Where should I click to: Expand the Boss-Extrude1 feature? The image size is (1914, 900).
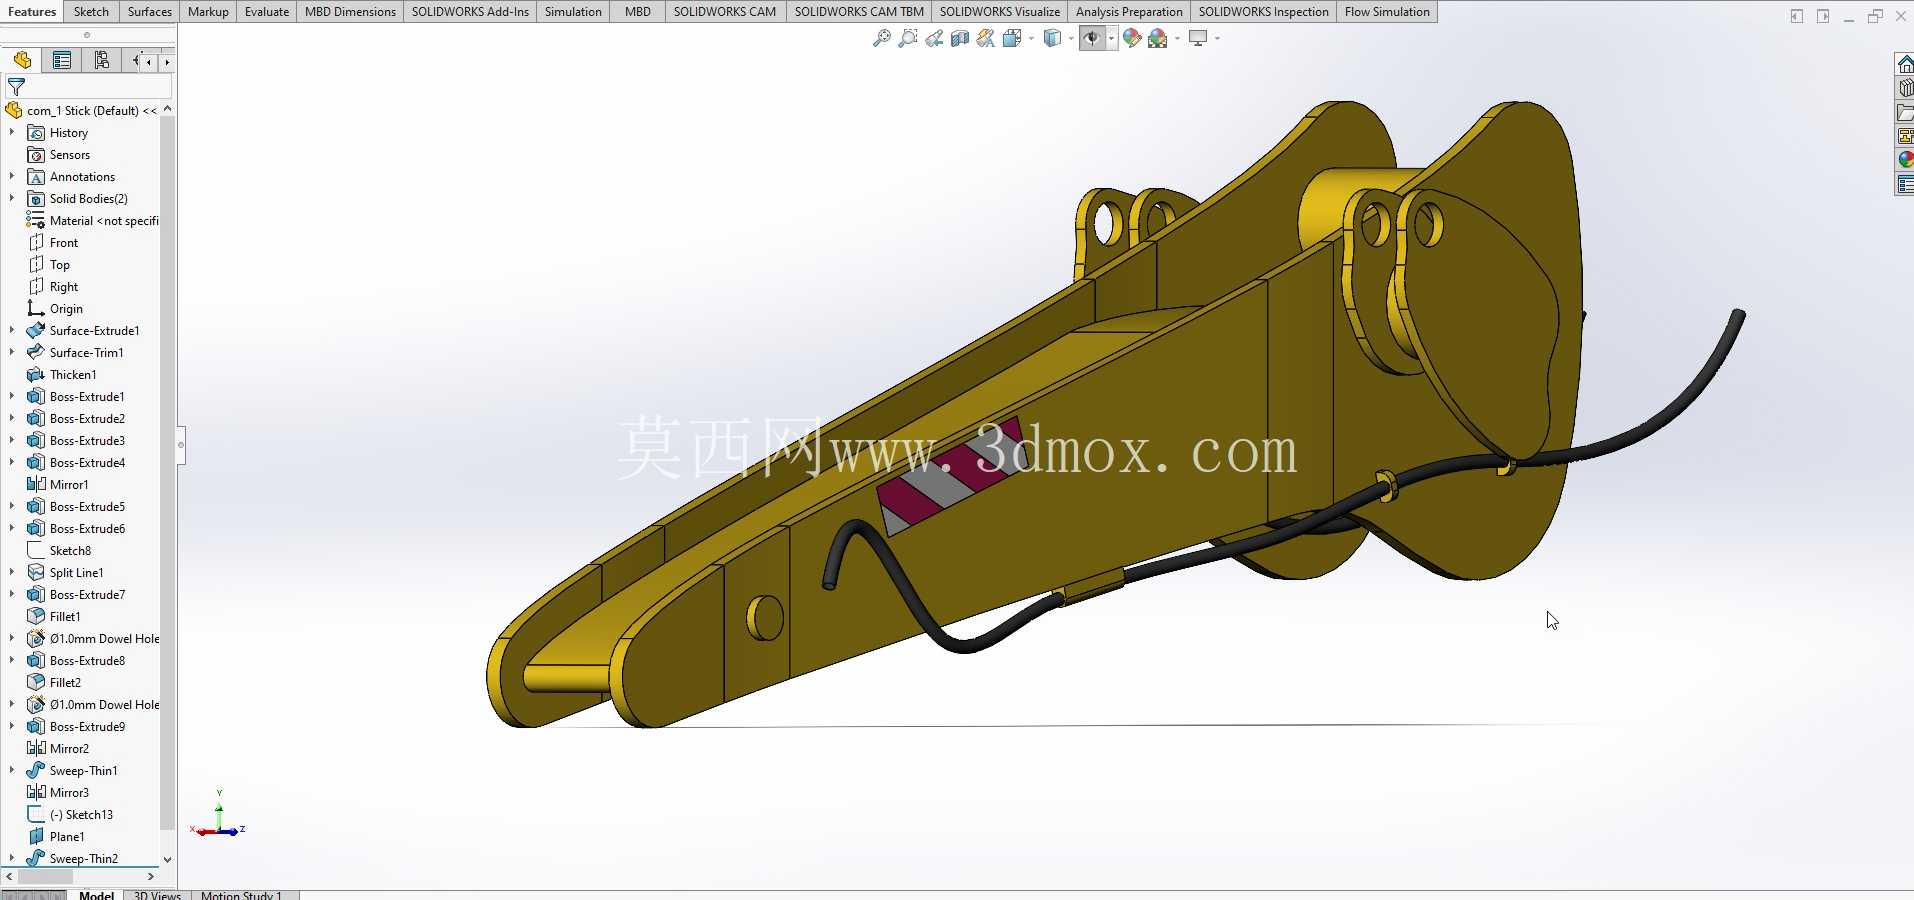pyautogui.click(x=12, y=396)
